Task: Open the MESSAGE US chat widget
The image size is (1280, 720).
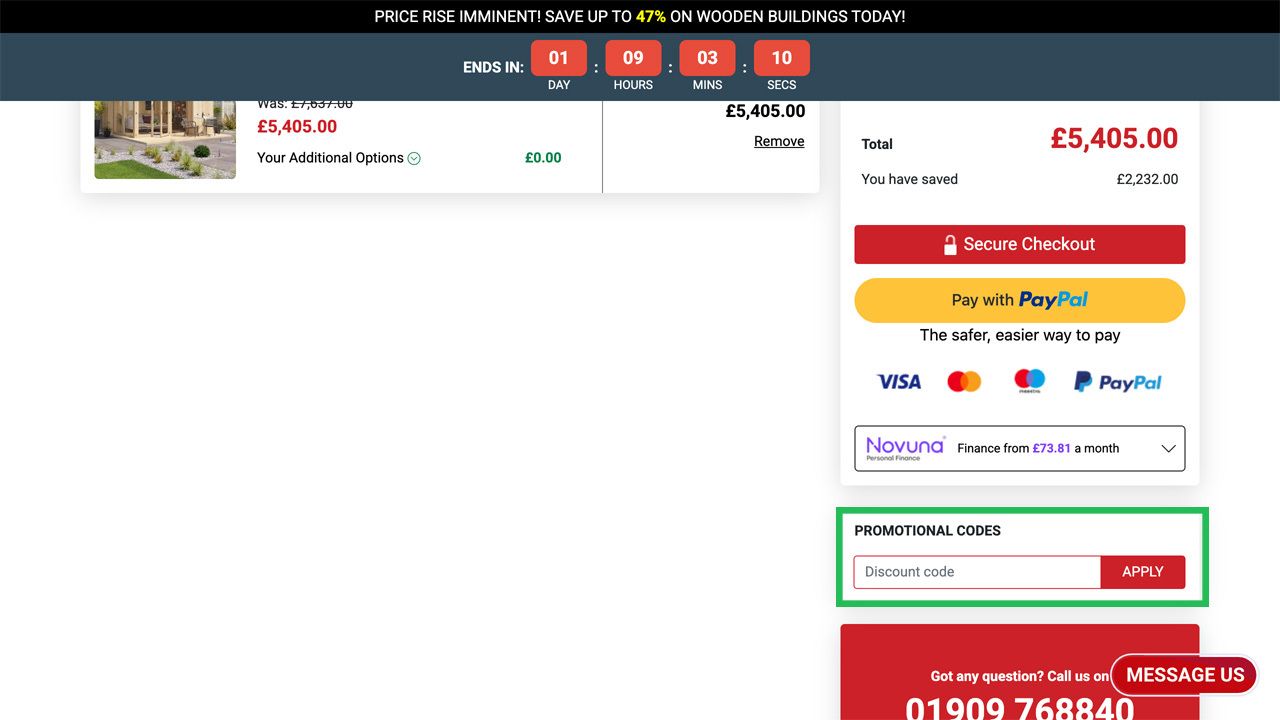Action: tap(1183, 674)
